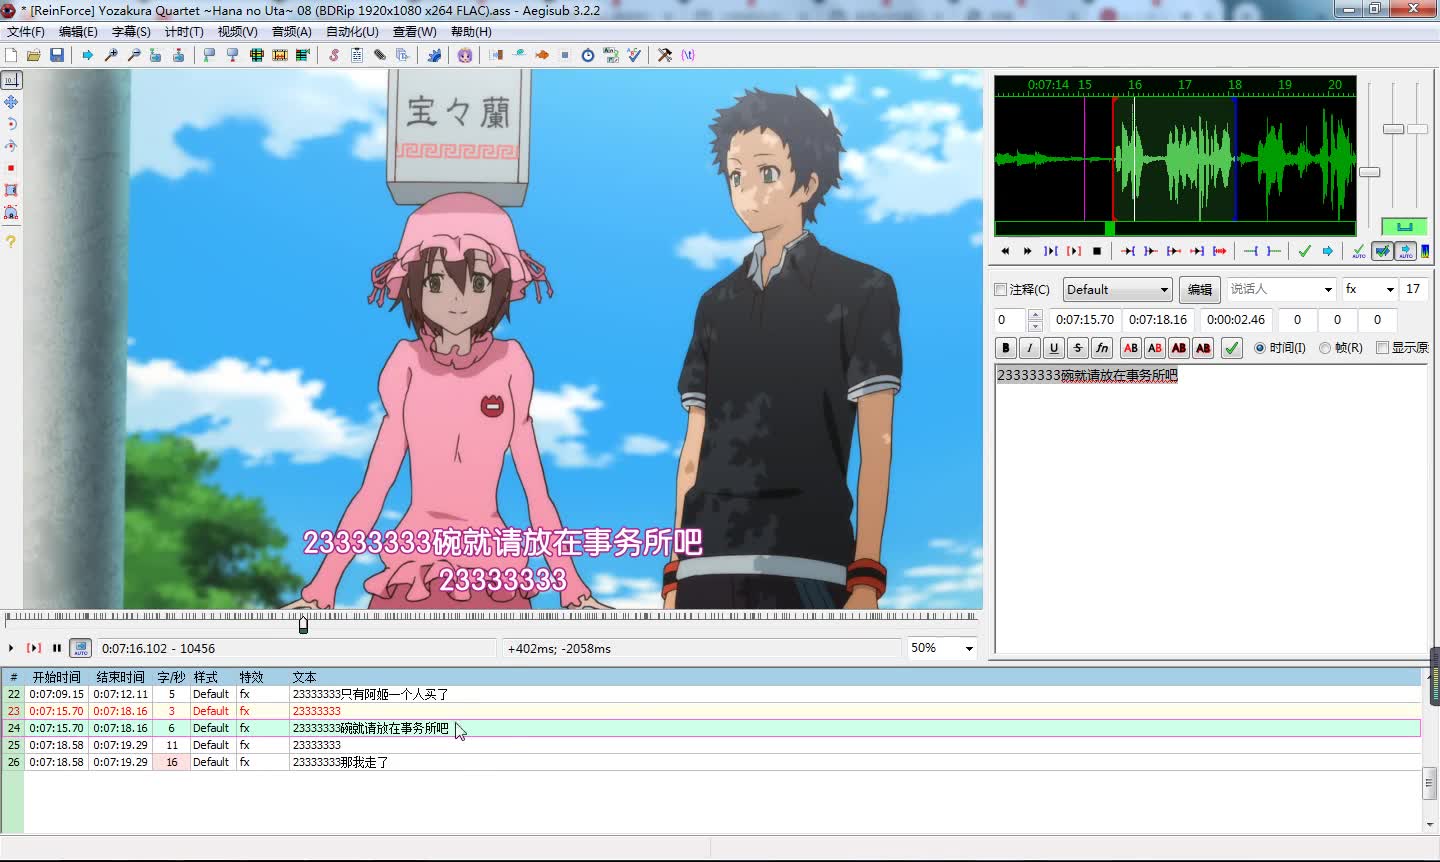Toggle auto go-to-next-line on commit
The image size is (1440, 862).
tap(1382, 251)
